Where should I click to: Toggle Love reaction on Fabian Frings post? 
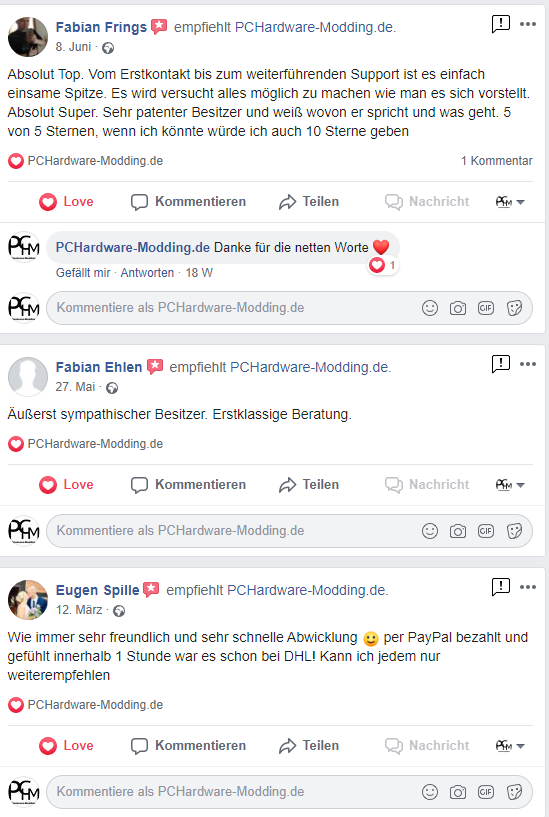[66, 202]
